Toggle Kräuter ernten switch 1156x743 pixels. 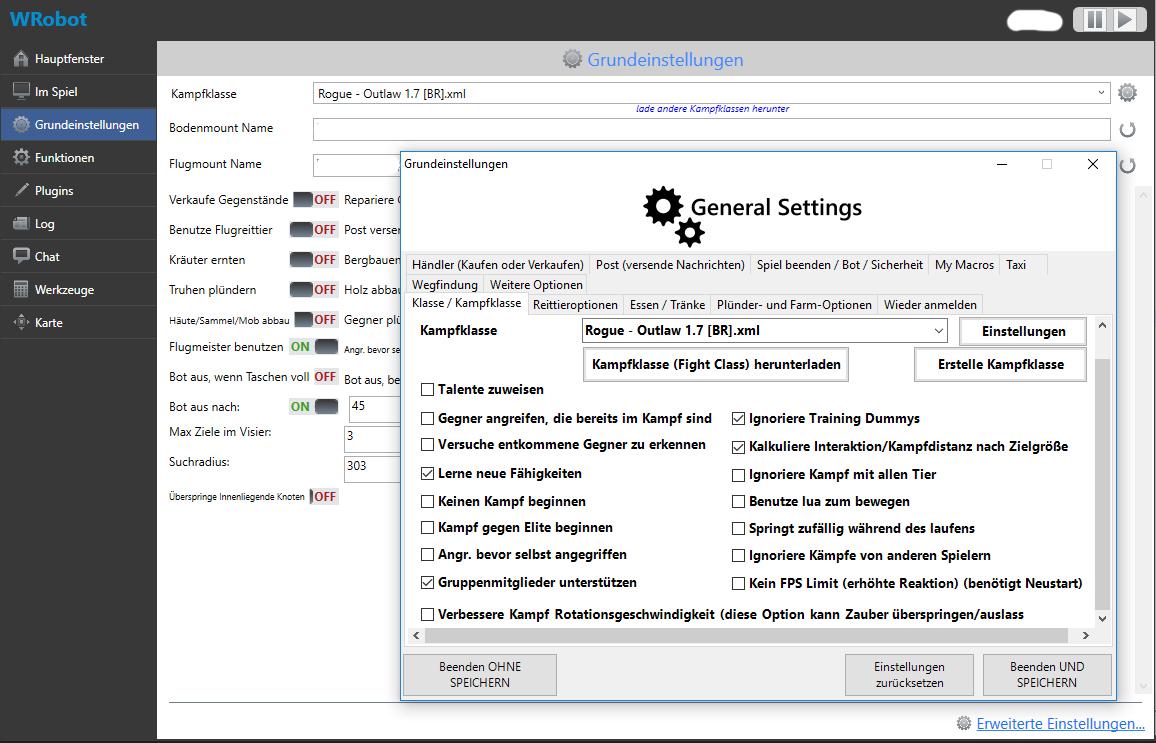[x=313, y=259]
